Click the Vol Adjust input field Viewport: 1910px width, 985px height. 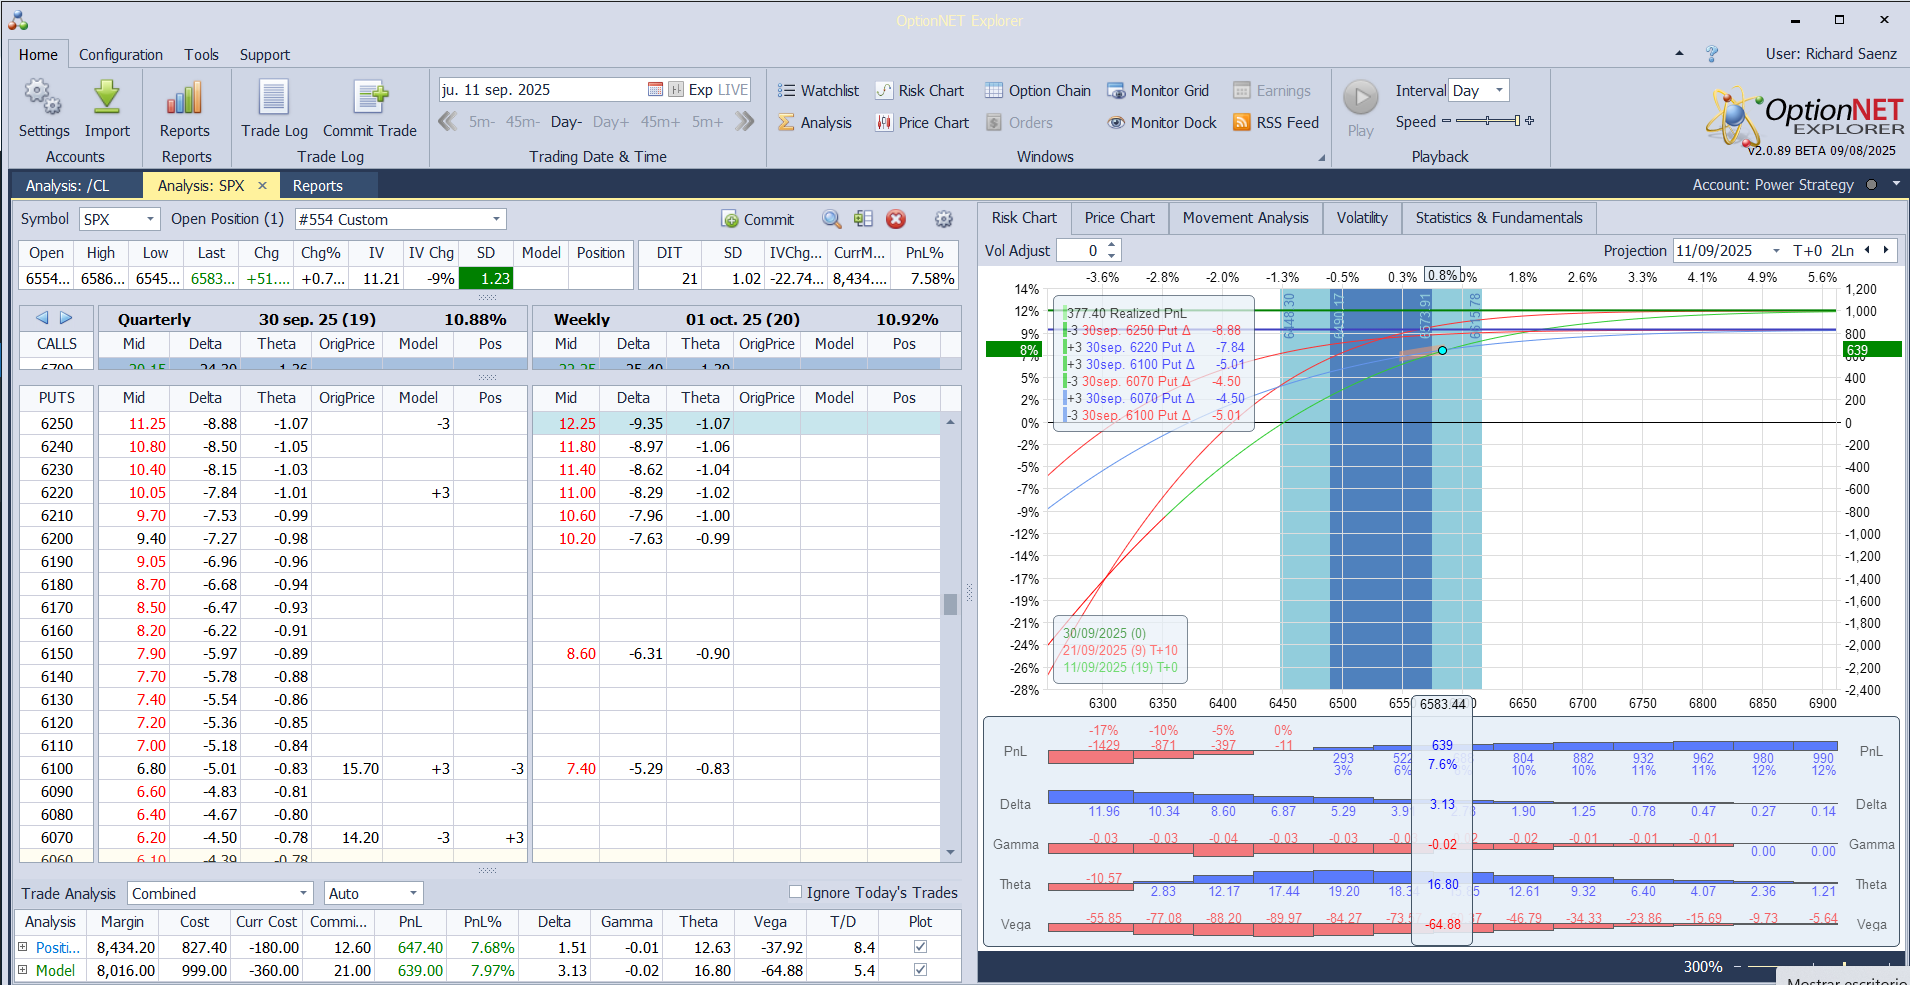(1080, 251)
